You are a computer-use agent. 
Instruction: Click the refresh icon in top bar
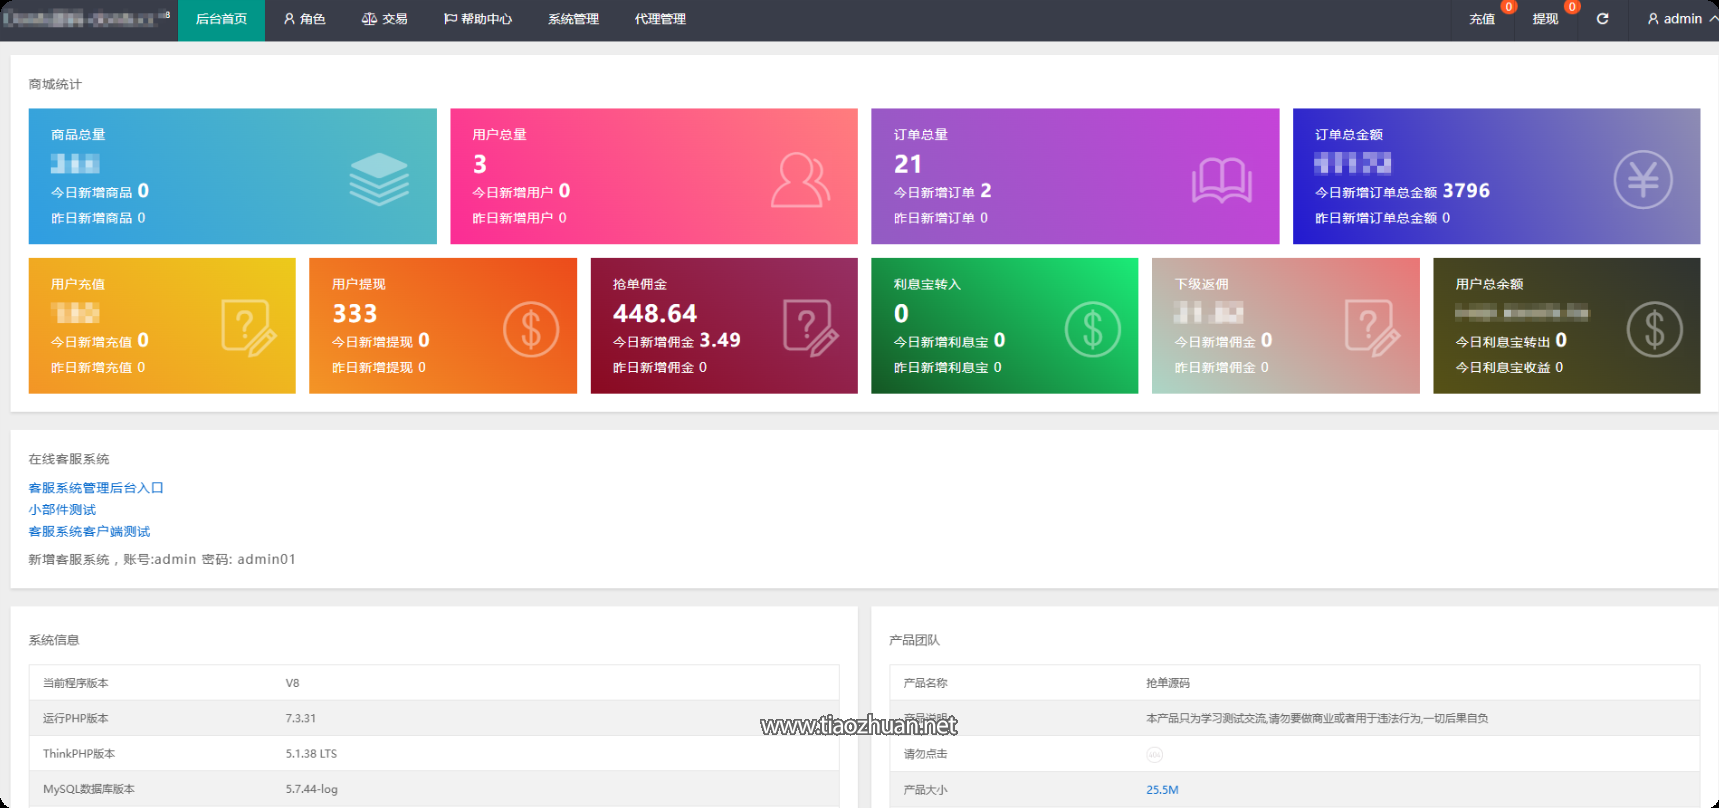pyautogui.click(x=1602, y=19)
